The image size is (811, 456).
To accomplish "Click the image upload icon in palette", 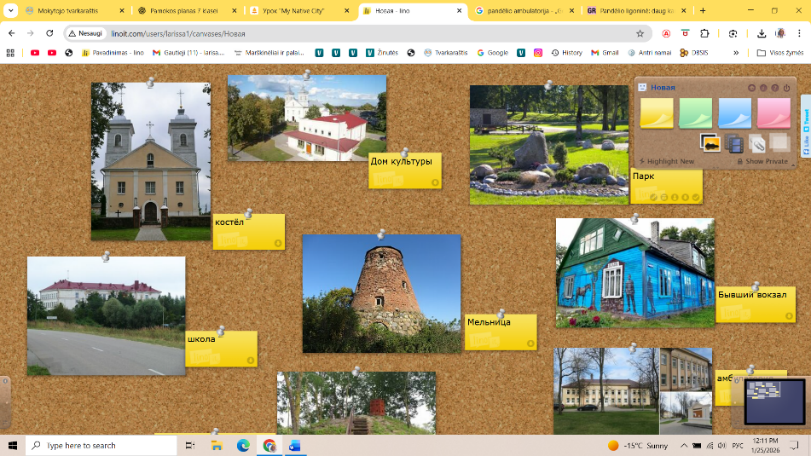I will [710, 143].
